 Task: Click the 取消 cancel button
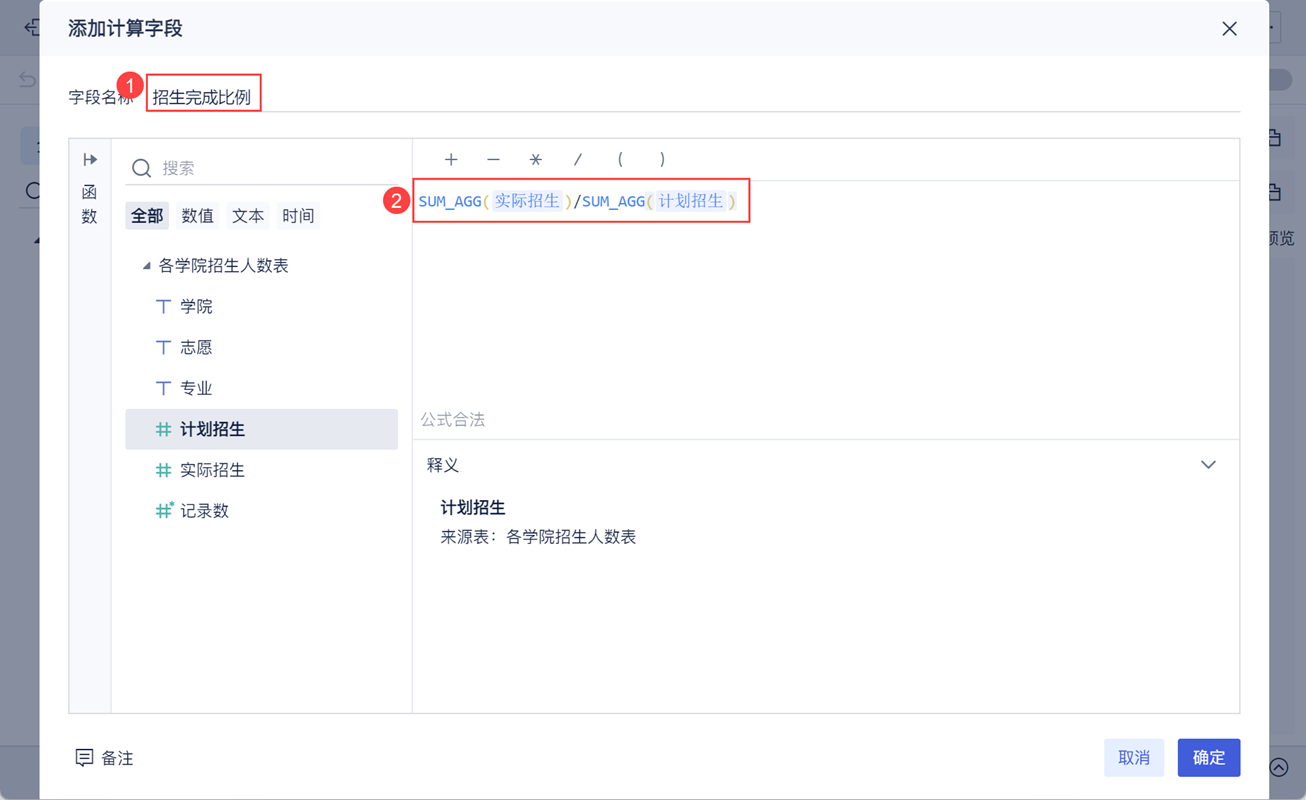[x=1133, y=758]
